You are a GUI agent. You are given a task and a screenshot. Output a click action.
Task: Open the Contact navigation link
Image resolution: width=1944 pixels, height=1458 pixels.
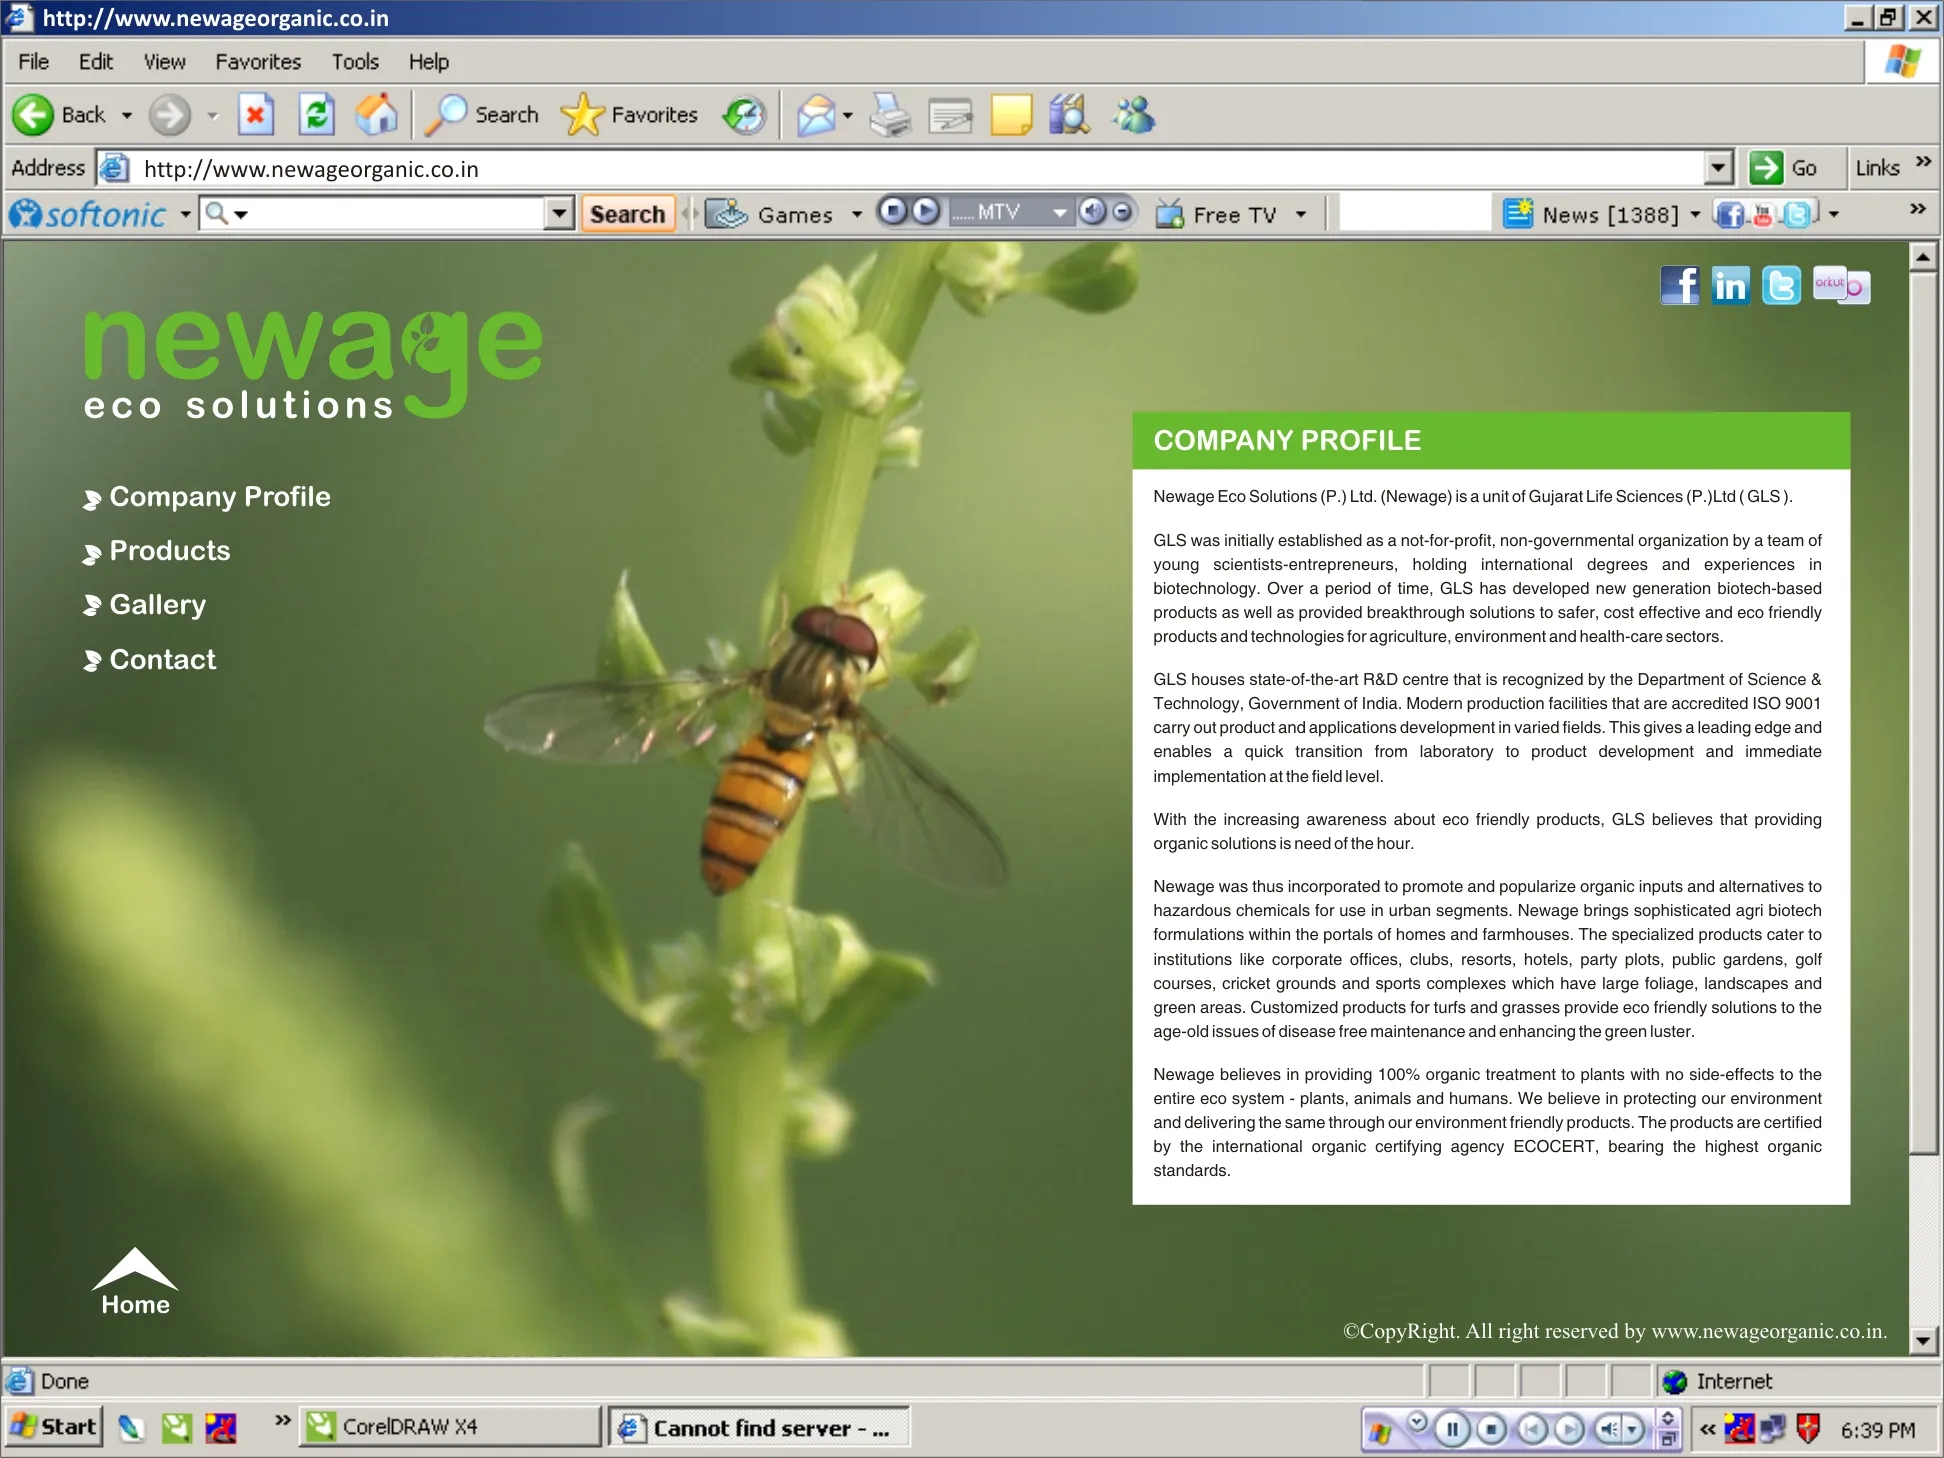150,660
